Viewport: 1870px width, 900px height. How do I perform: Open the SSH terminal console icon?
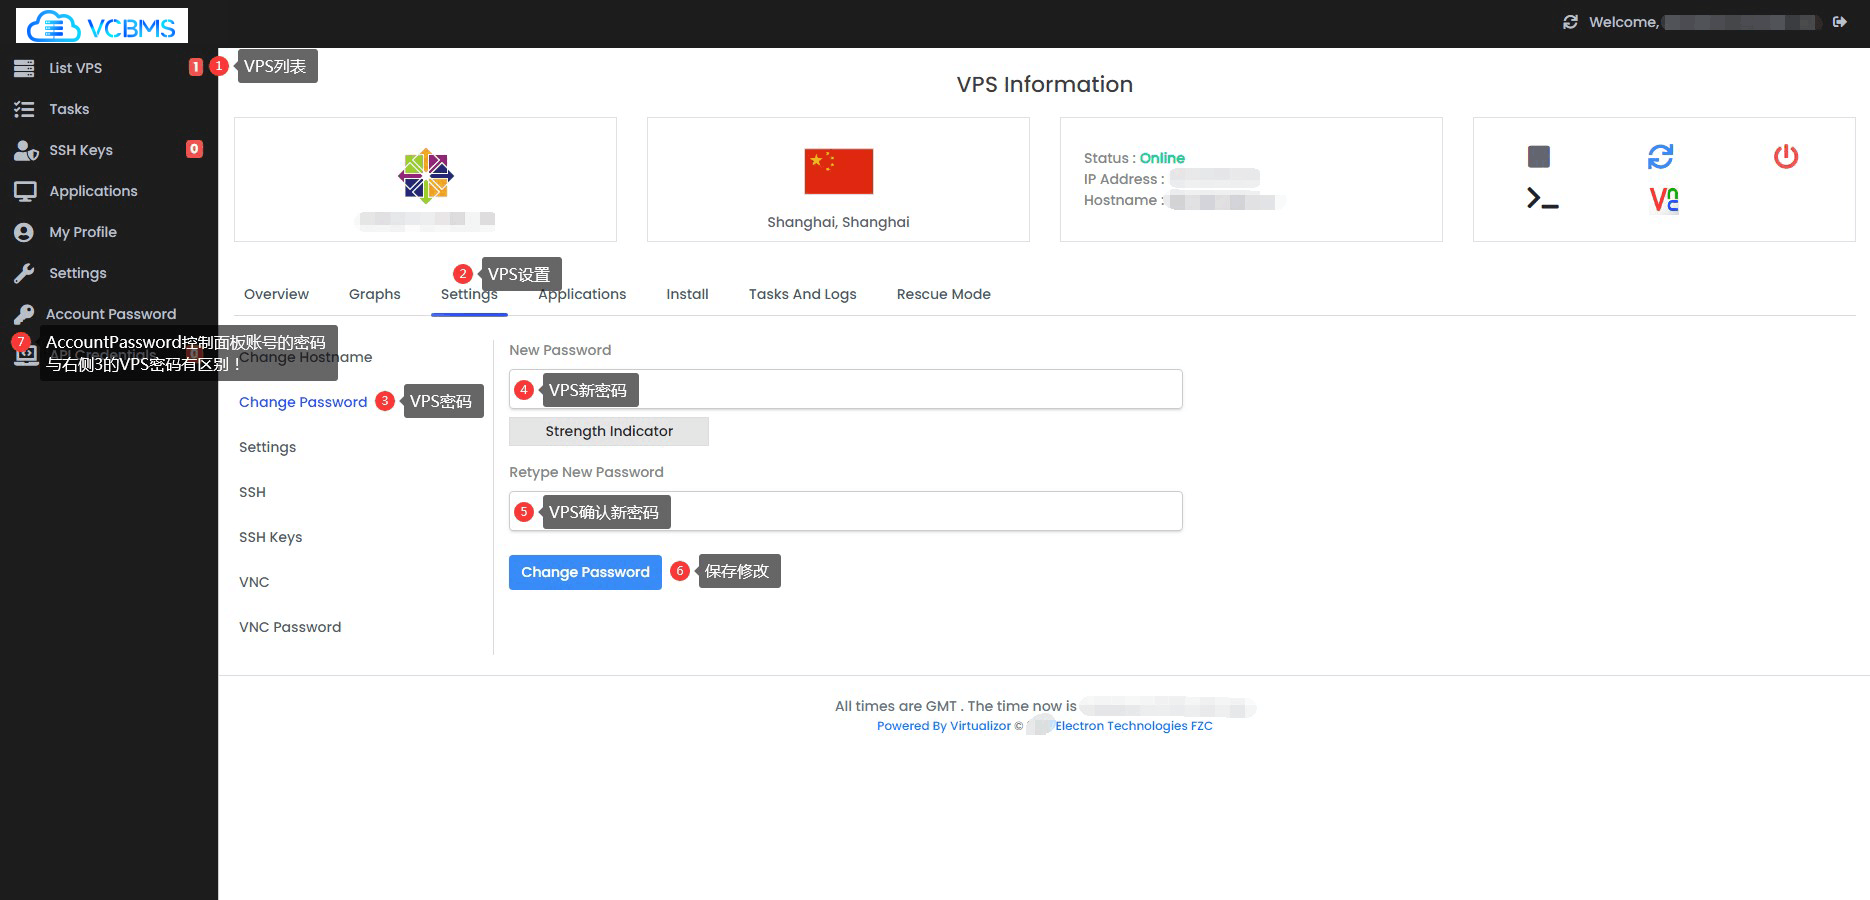click(1542, 199)
